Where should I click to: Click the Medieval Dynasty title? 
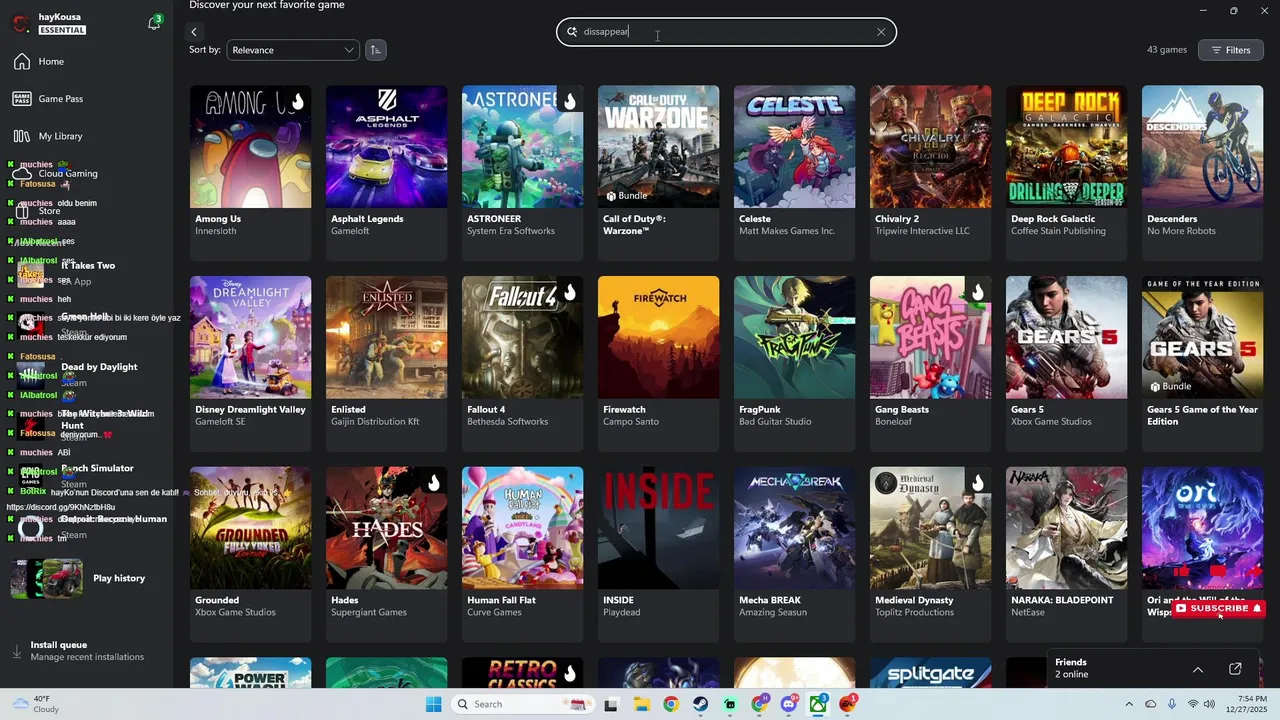(x=914, y=601)
